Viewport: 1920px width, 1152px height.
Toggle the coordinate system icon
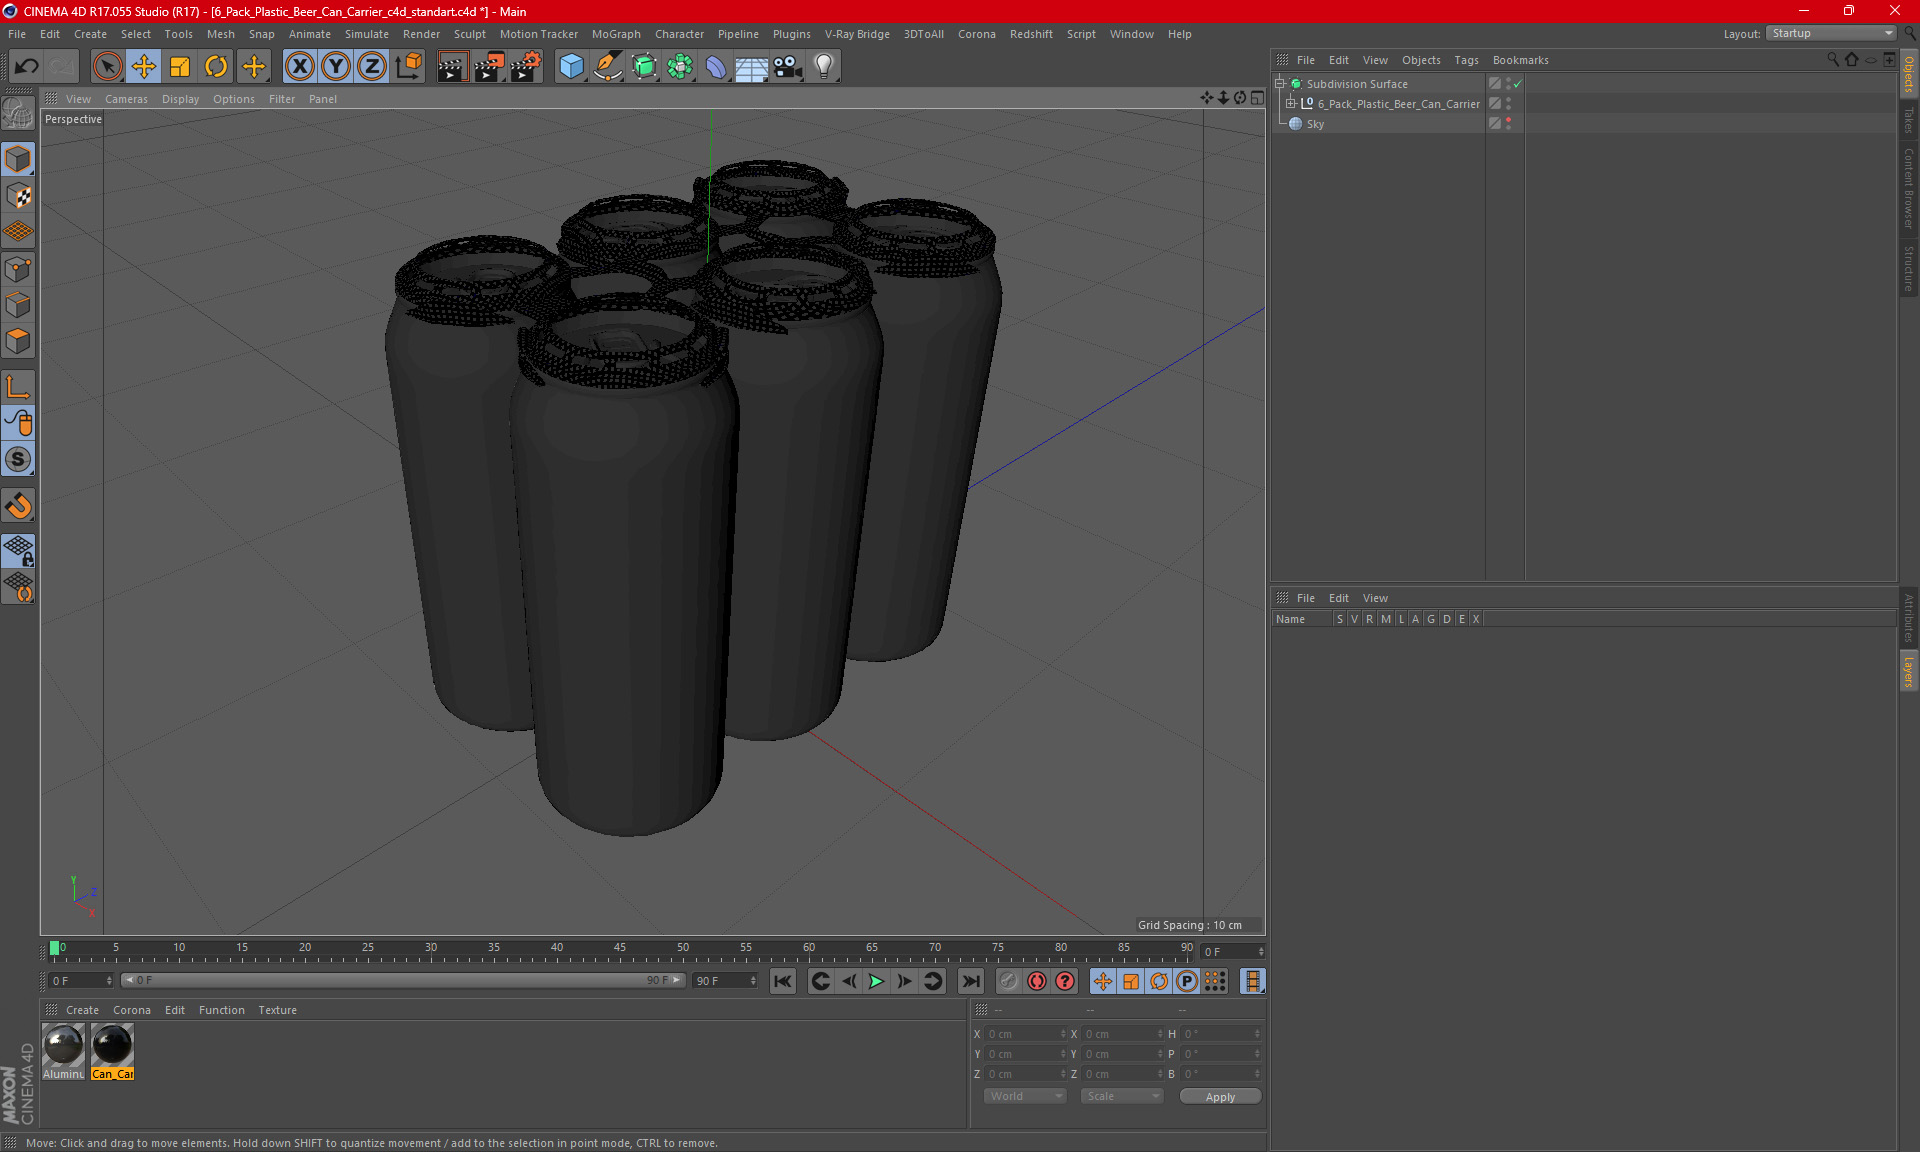pyautogui.click(x=408, y=67)
